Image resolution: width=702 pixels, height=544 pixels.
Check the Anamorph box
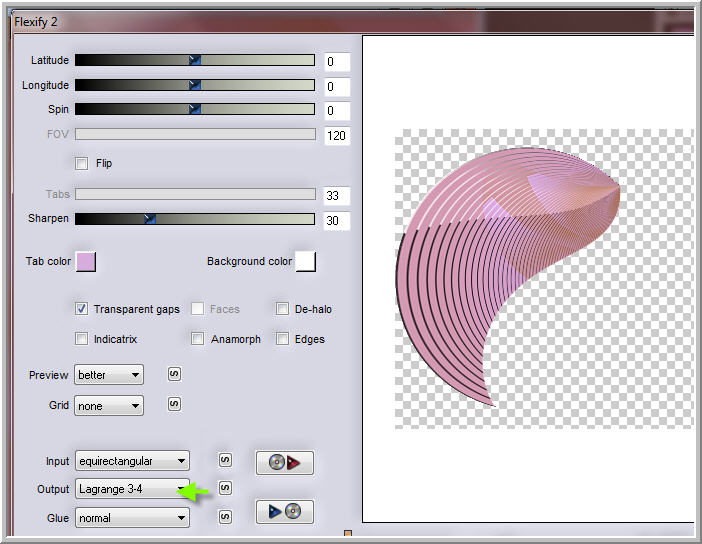point(197,339)
